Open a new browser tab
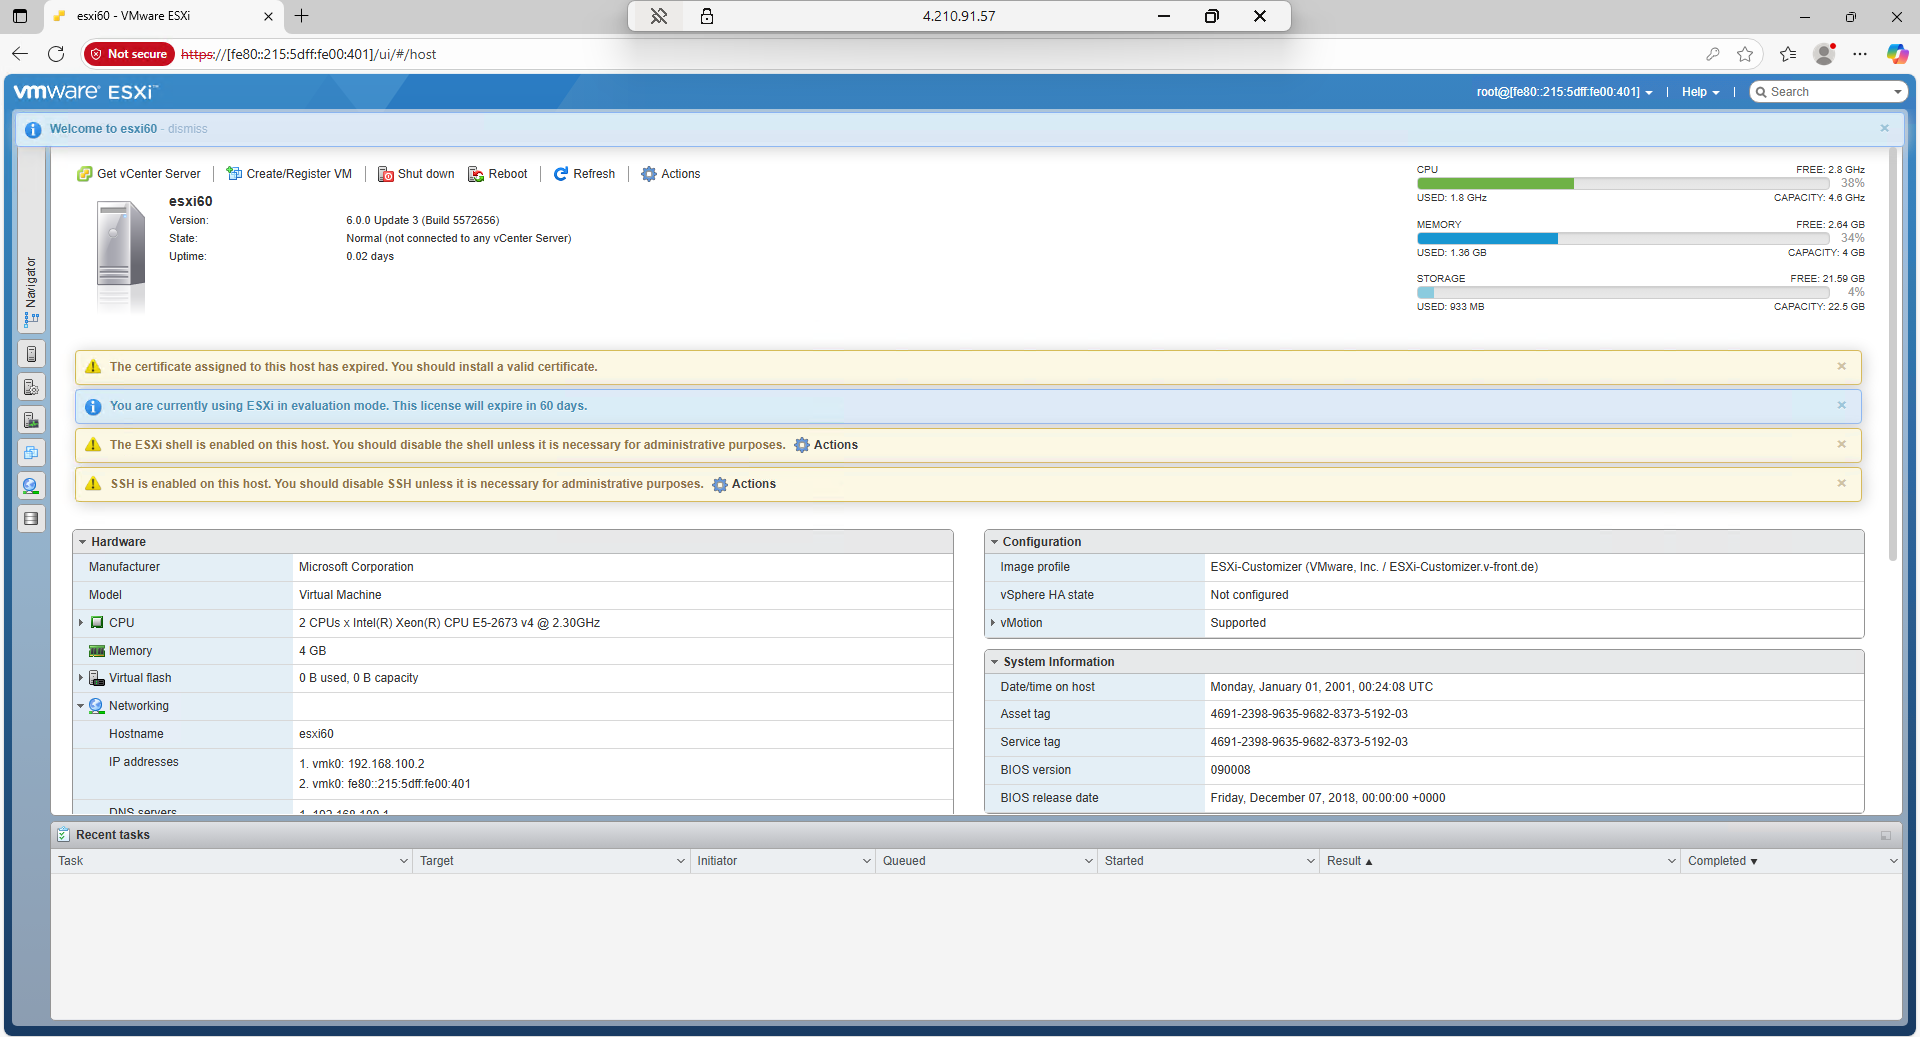 point(301,16)
